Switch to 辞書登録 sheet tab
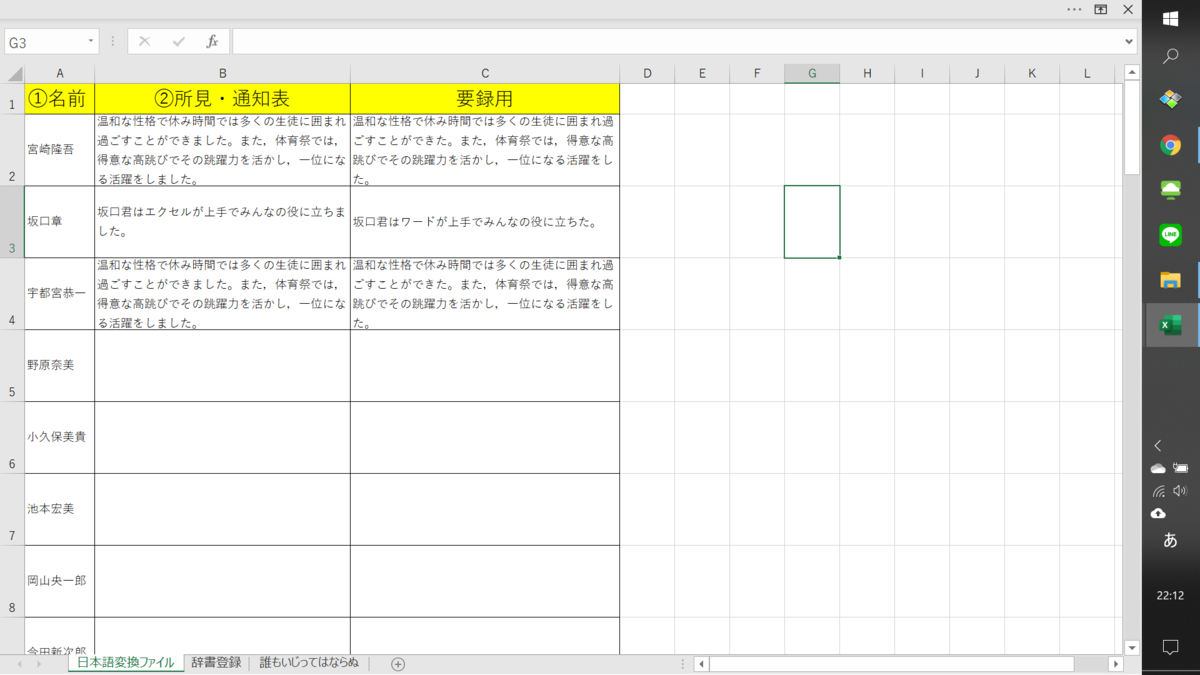This screenshot has height=675, width=1200. point(217,663)
